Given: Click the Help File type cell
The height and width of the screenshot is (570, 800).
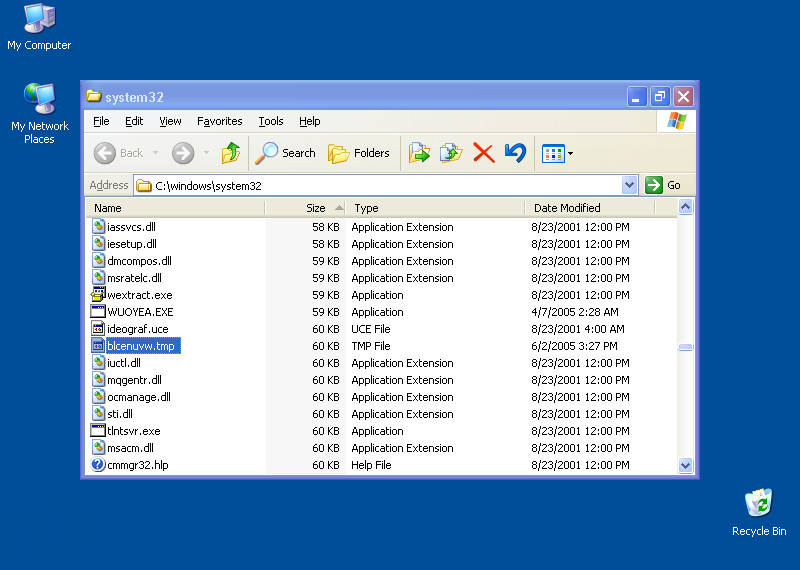Looking at the screenshot, I should (371, 465).
